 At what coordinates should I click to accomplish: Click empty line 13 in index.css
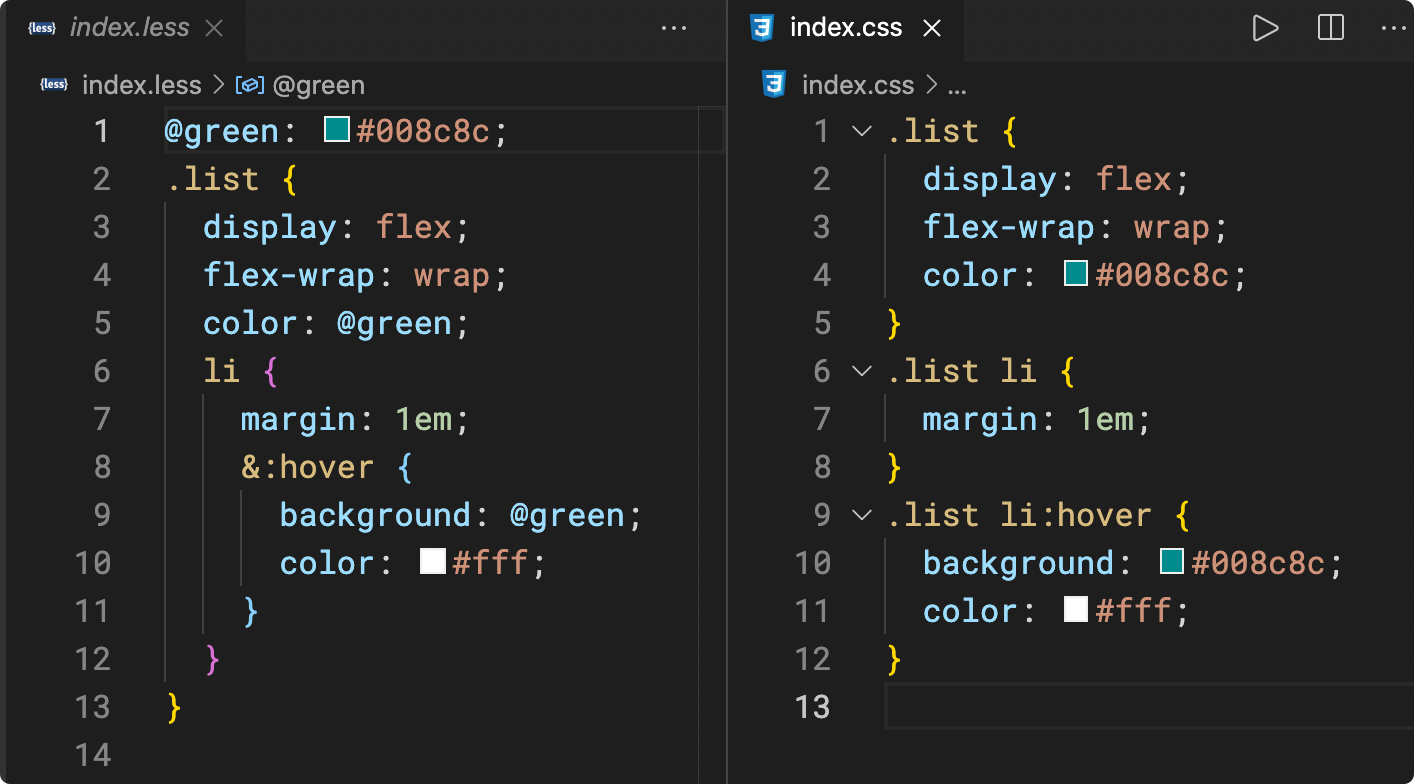(1100, 706)
